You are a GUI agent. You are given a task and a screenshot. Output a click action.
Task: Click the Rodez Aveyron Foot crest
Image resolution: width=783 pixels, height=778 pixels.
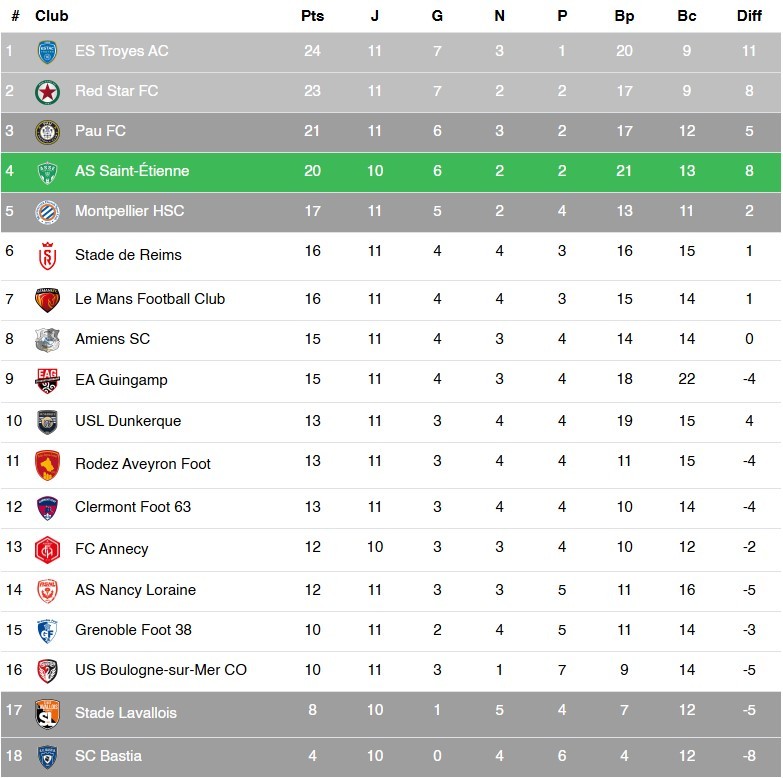[47, 464]
